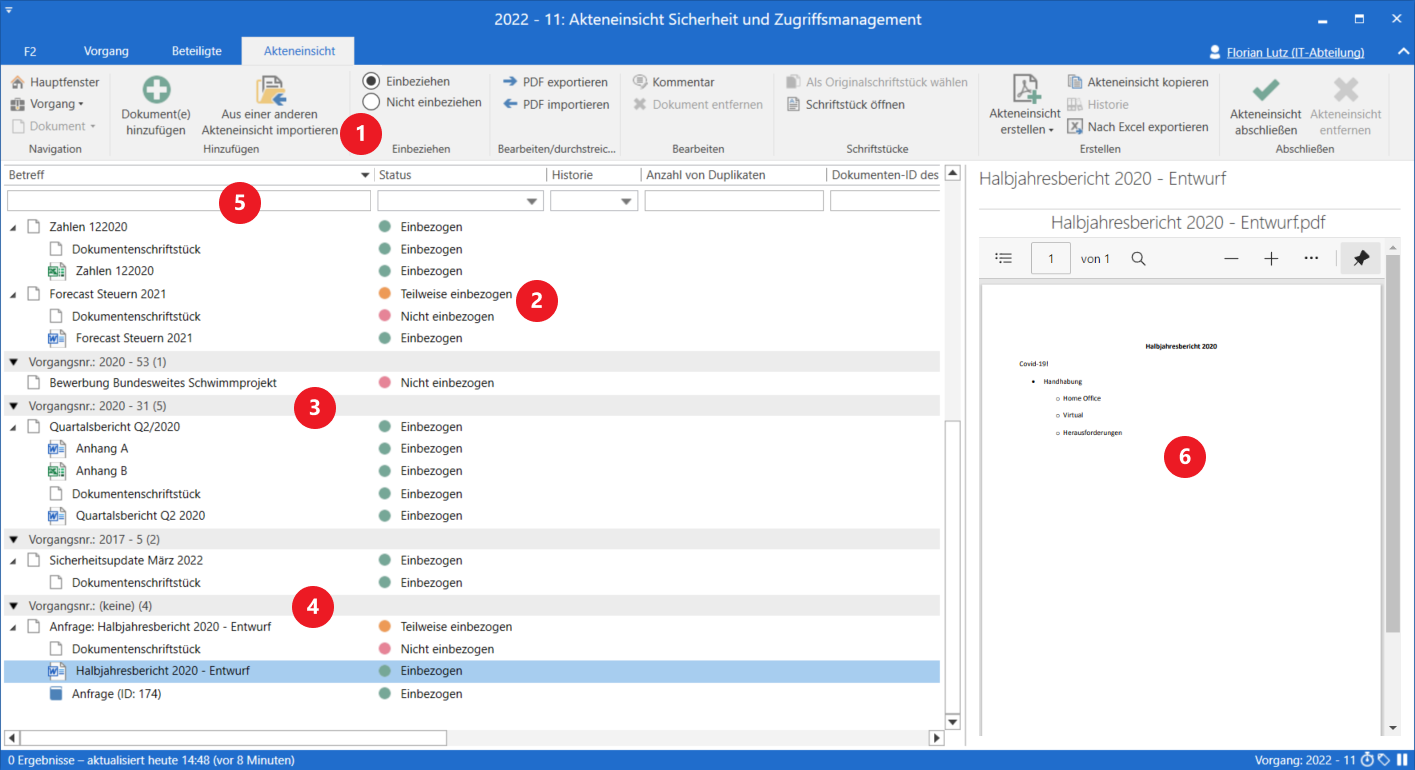1415x770 pixels.
Task: Zoom in with plus in PDF viewer
Action: [x=1271, y=258]
